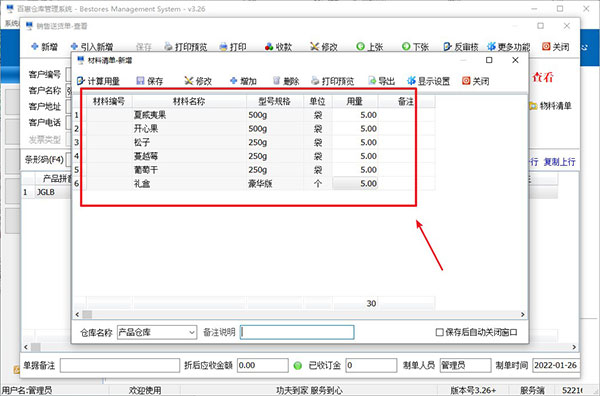
Task: Click 修改 in the 销售送货单 window toolbar
Action: click(324, 47)
